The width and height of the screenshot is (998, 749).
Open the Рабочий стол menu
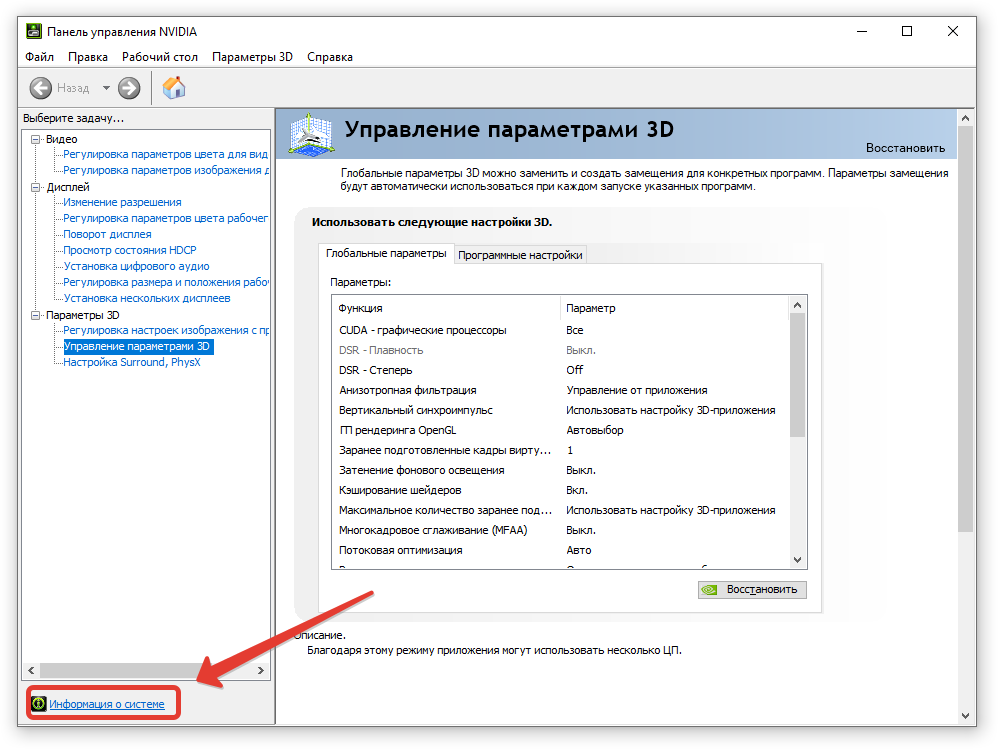pyautogui.click(x=160, y=57)
